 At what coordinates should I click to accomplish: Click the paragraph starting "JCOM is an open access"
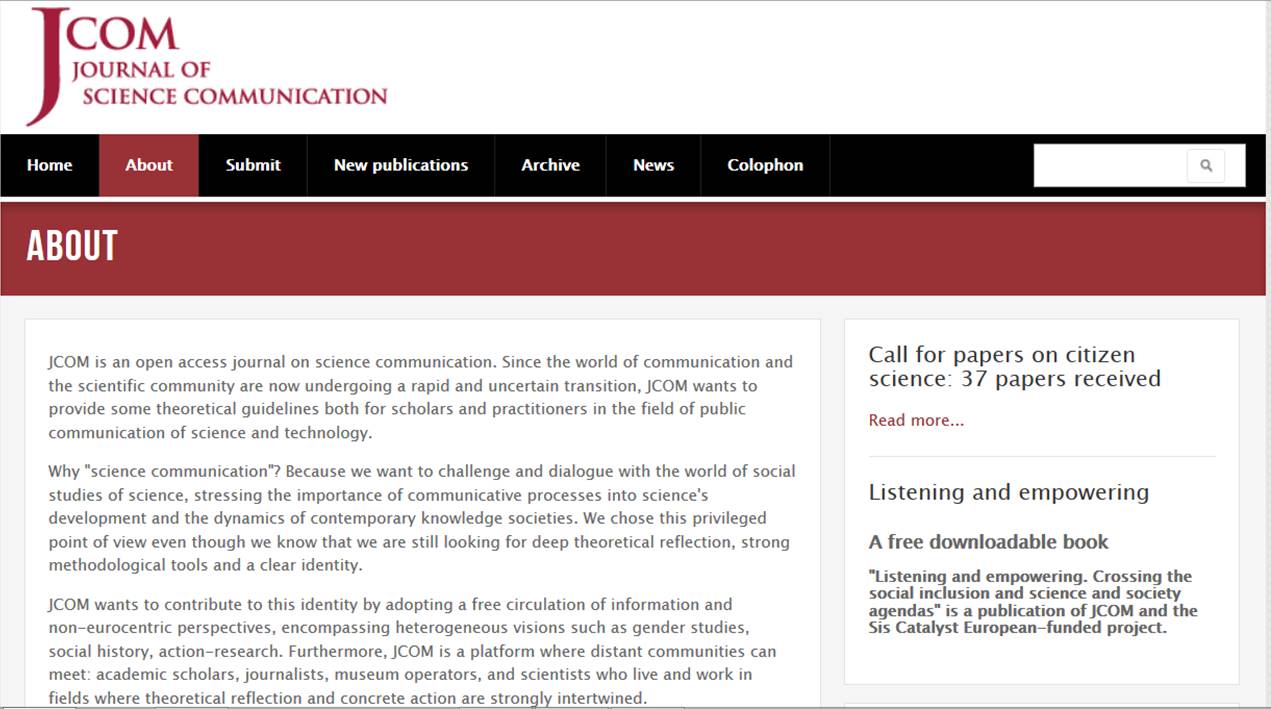click(420, 397)
